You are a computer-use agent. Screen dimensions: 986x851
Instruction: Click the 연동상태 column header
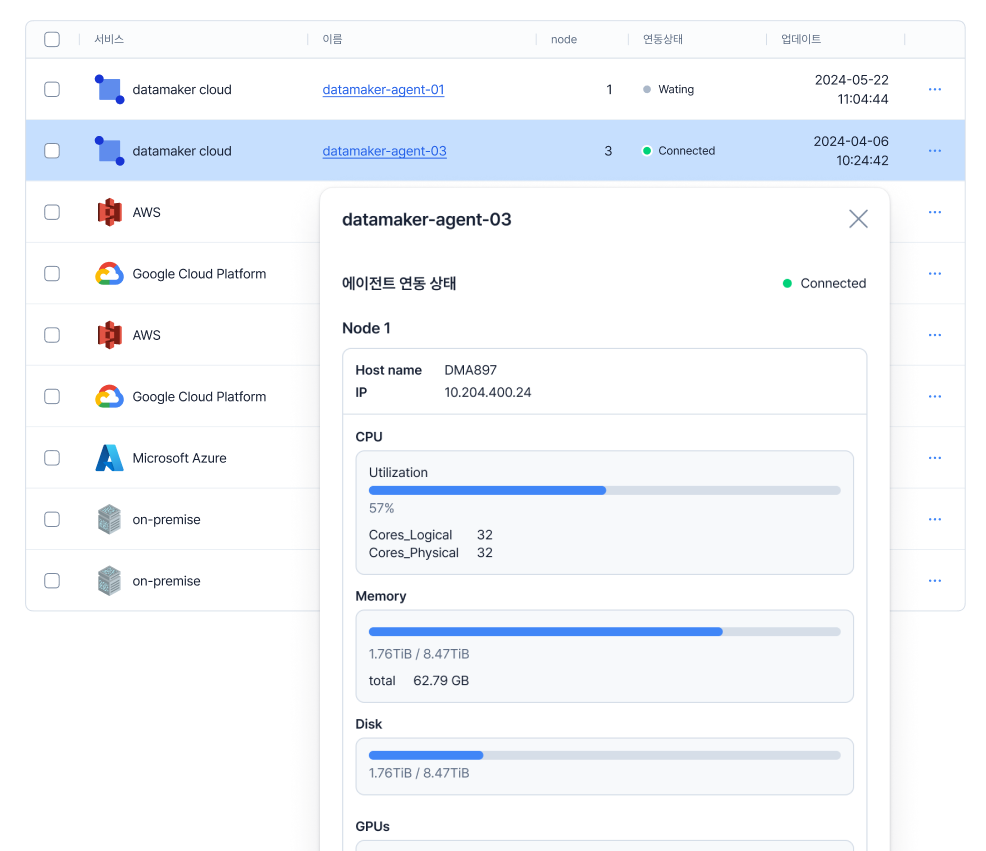point(663,39)
